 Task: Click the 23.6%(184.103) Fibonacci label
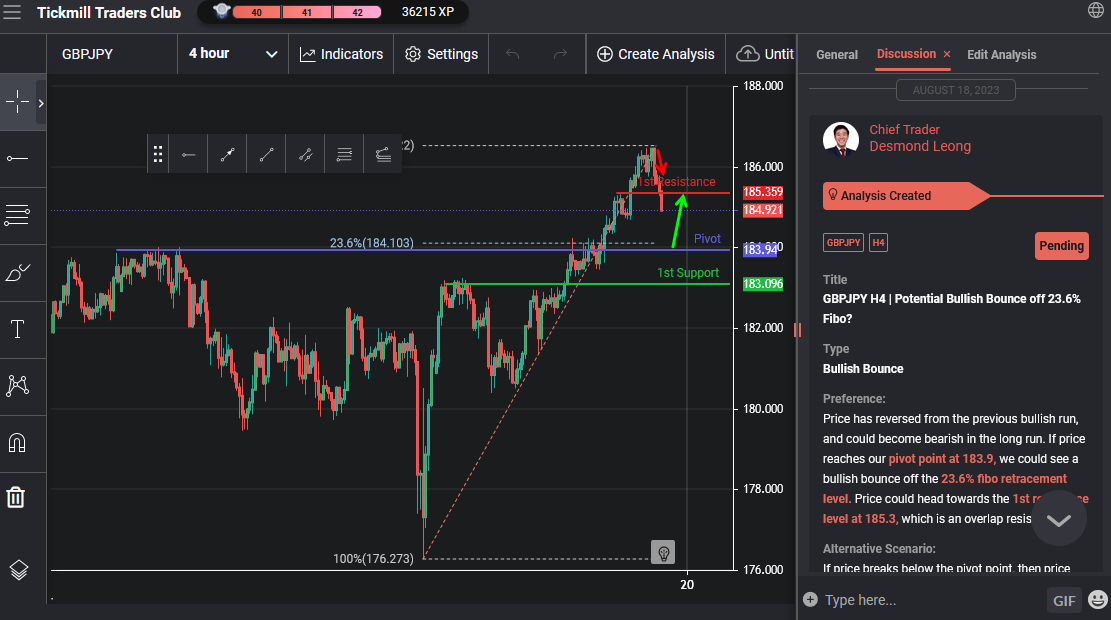[x=371, y=243]
